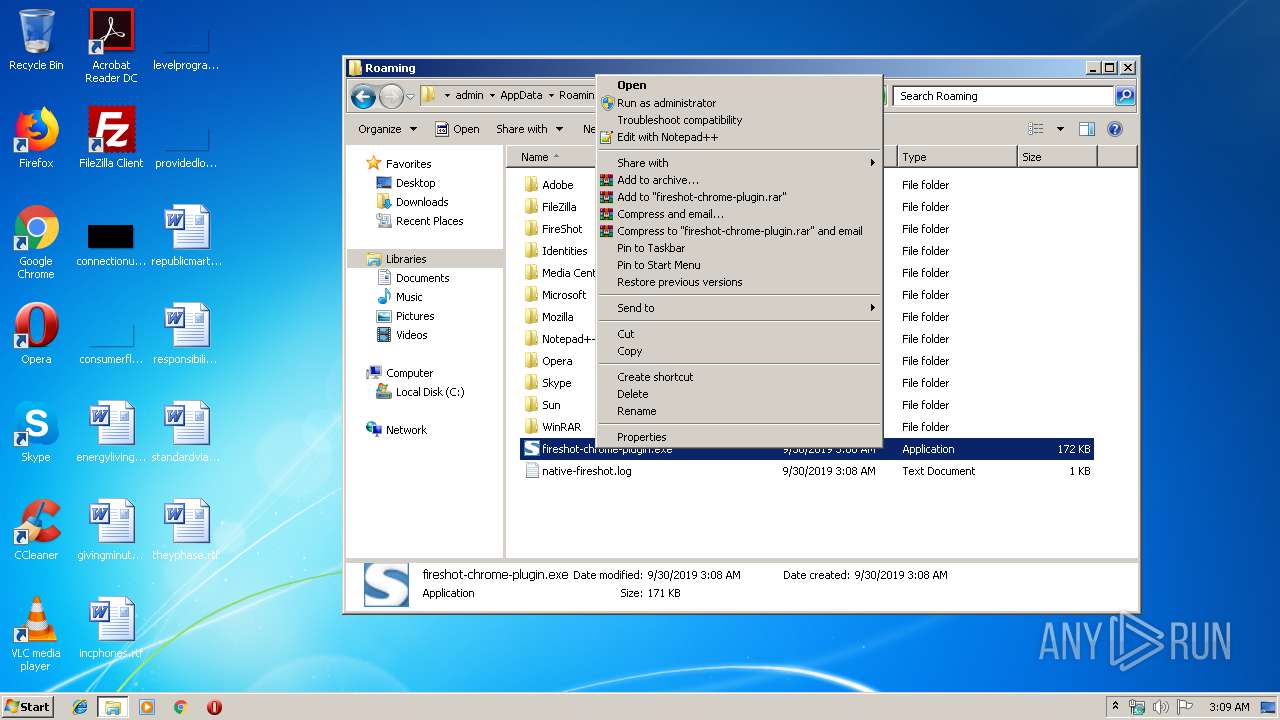The height and width of the screenshot is (720, 1280).
Task: Click Open button in Explorer toolbar
Action: pos(458,129)
